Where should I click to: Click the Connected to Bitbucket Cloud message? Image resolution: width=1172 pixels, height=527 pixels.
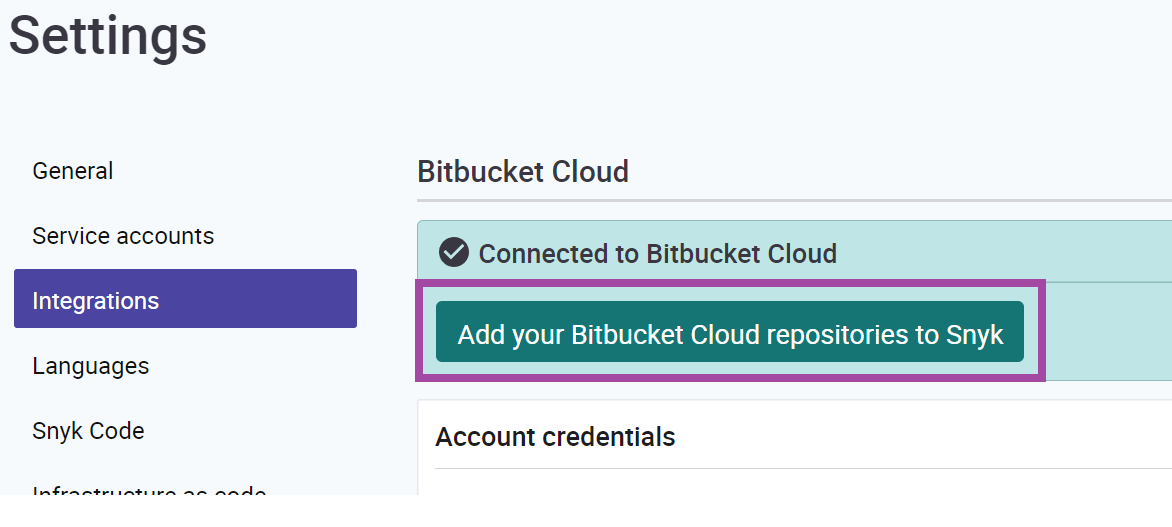click(x=657, y=254)
